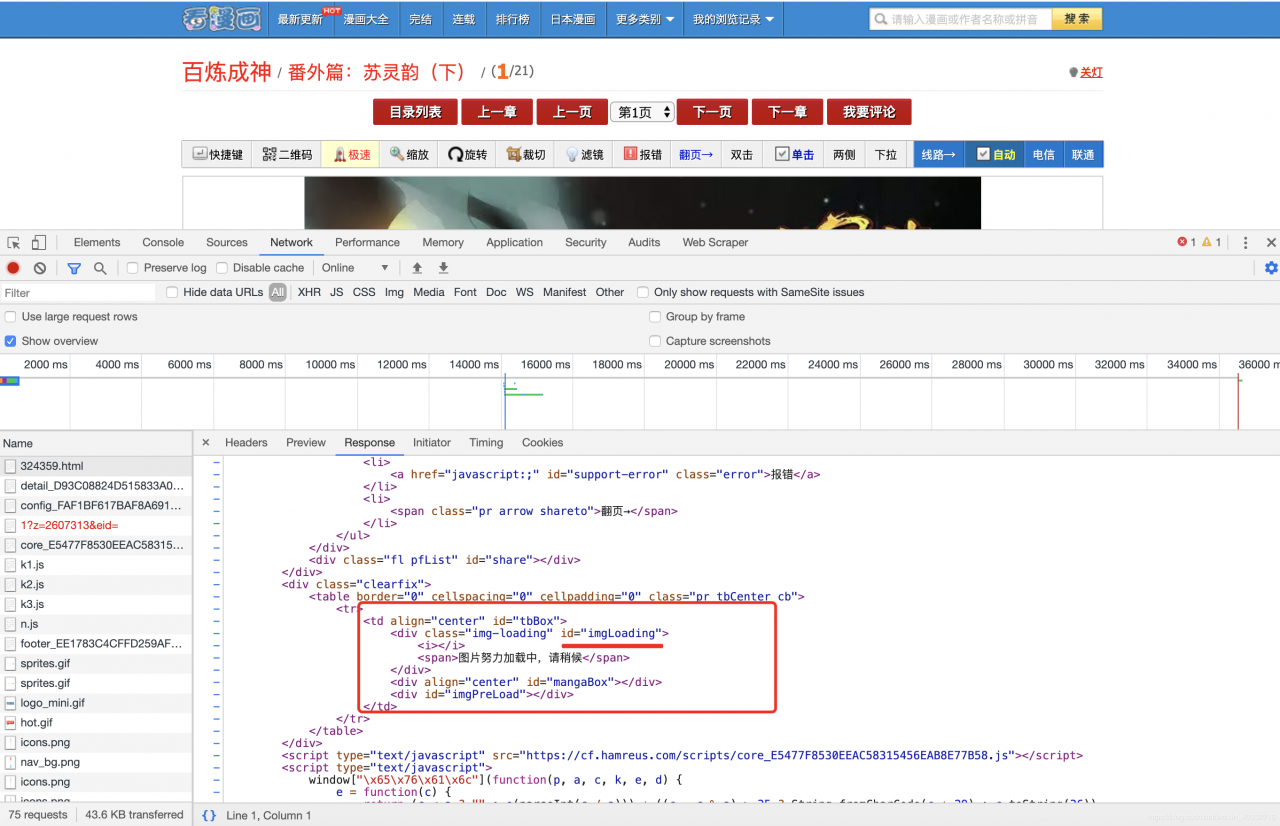The width and height of the screenshot is (1280, 826).
Task: Open the Cookies sub-tab
Action: (x=542, y=442)
